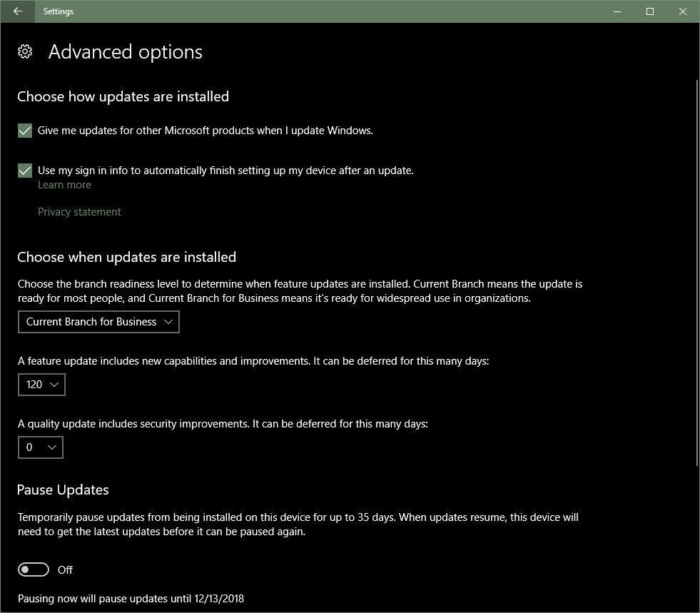The height and width of the screenshot is (613, 700).
Task: Minimize the Settings window
Action: click(617, 12)
